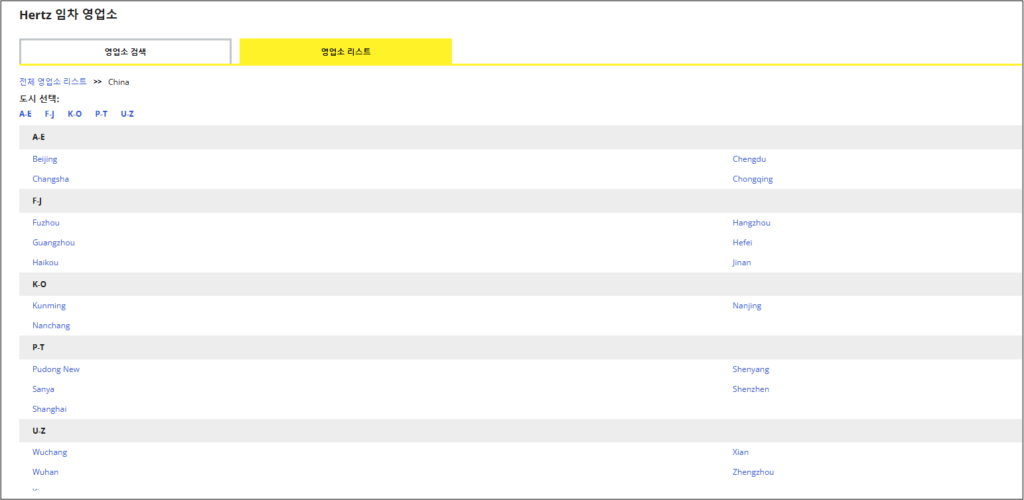1024x500 pixels.
Task: Click the F-J gray section header
Action: [x=520, y=201]
